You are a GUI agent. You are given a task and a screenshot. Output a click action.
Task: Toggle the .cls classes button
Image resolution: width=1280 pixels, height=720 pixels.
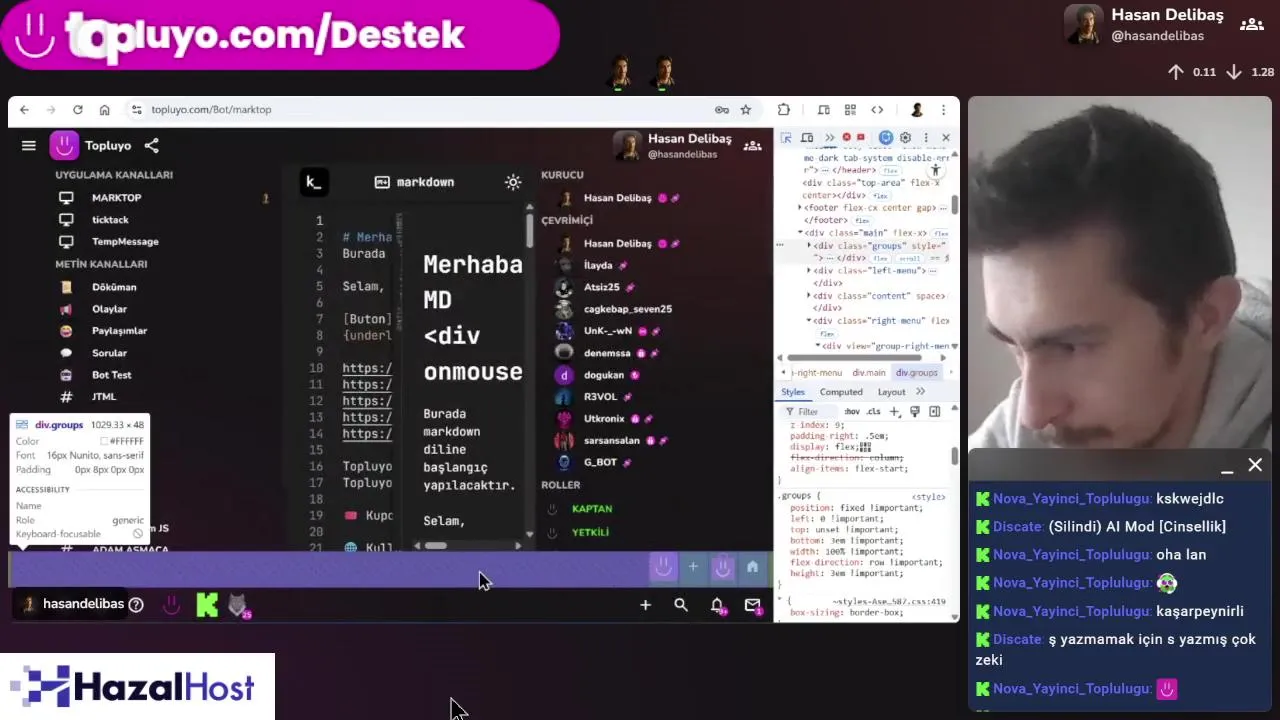click(873, 412)
